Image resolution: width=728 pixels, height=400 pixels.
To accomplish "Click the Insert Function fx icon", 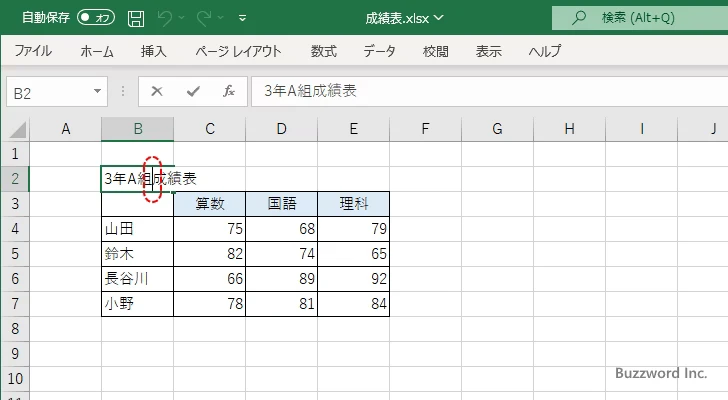I will [x=229, y=91].
